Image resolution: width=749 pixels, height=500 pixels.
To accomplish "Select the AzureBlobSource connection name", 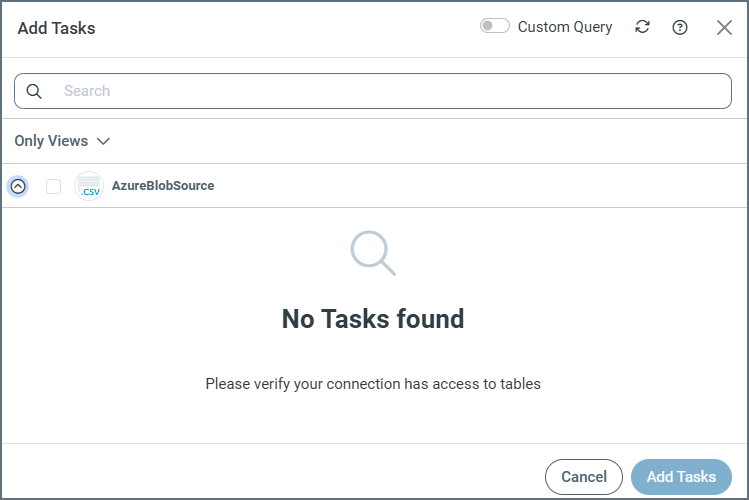I will tap(163, 186).
